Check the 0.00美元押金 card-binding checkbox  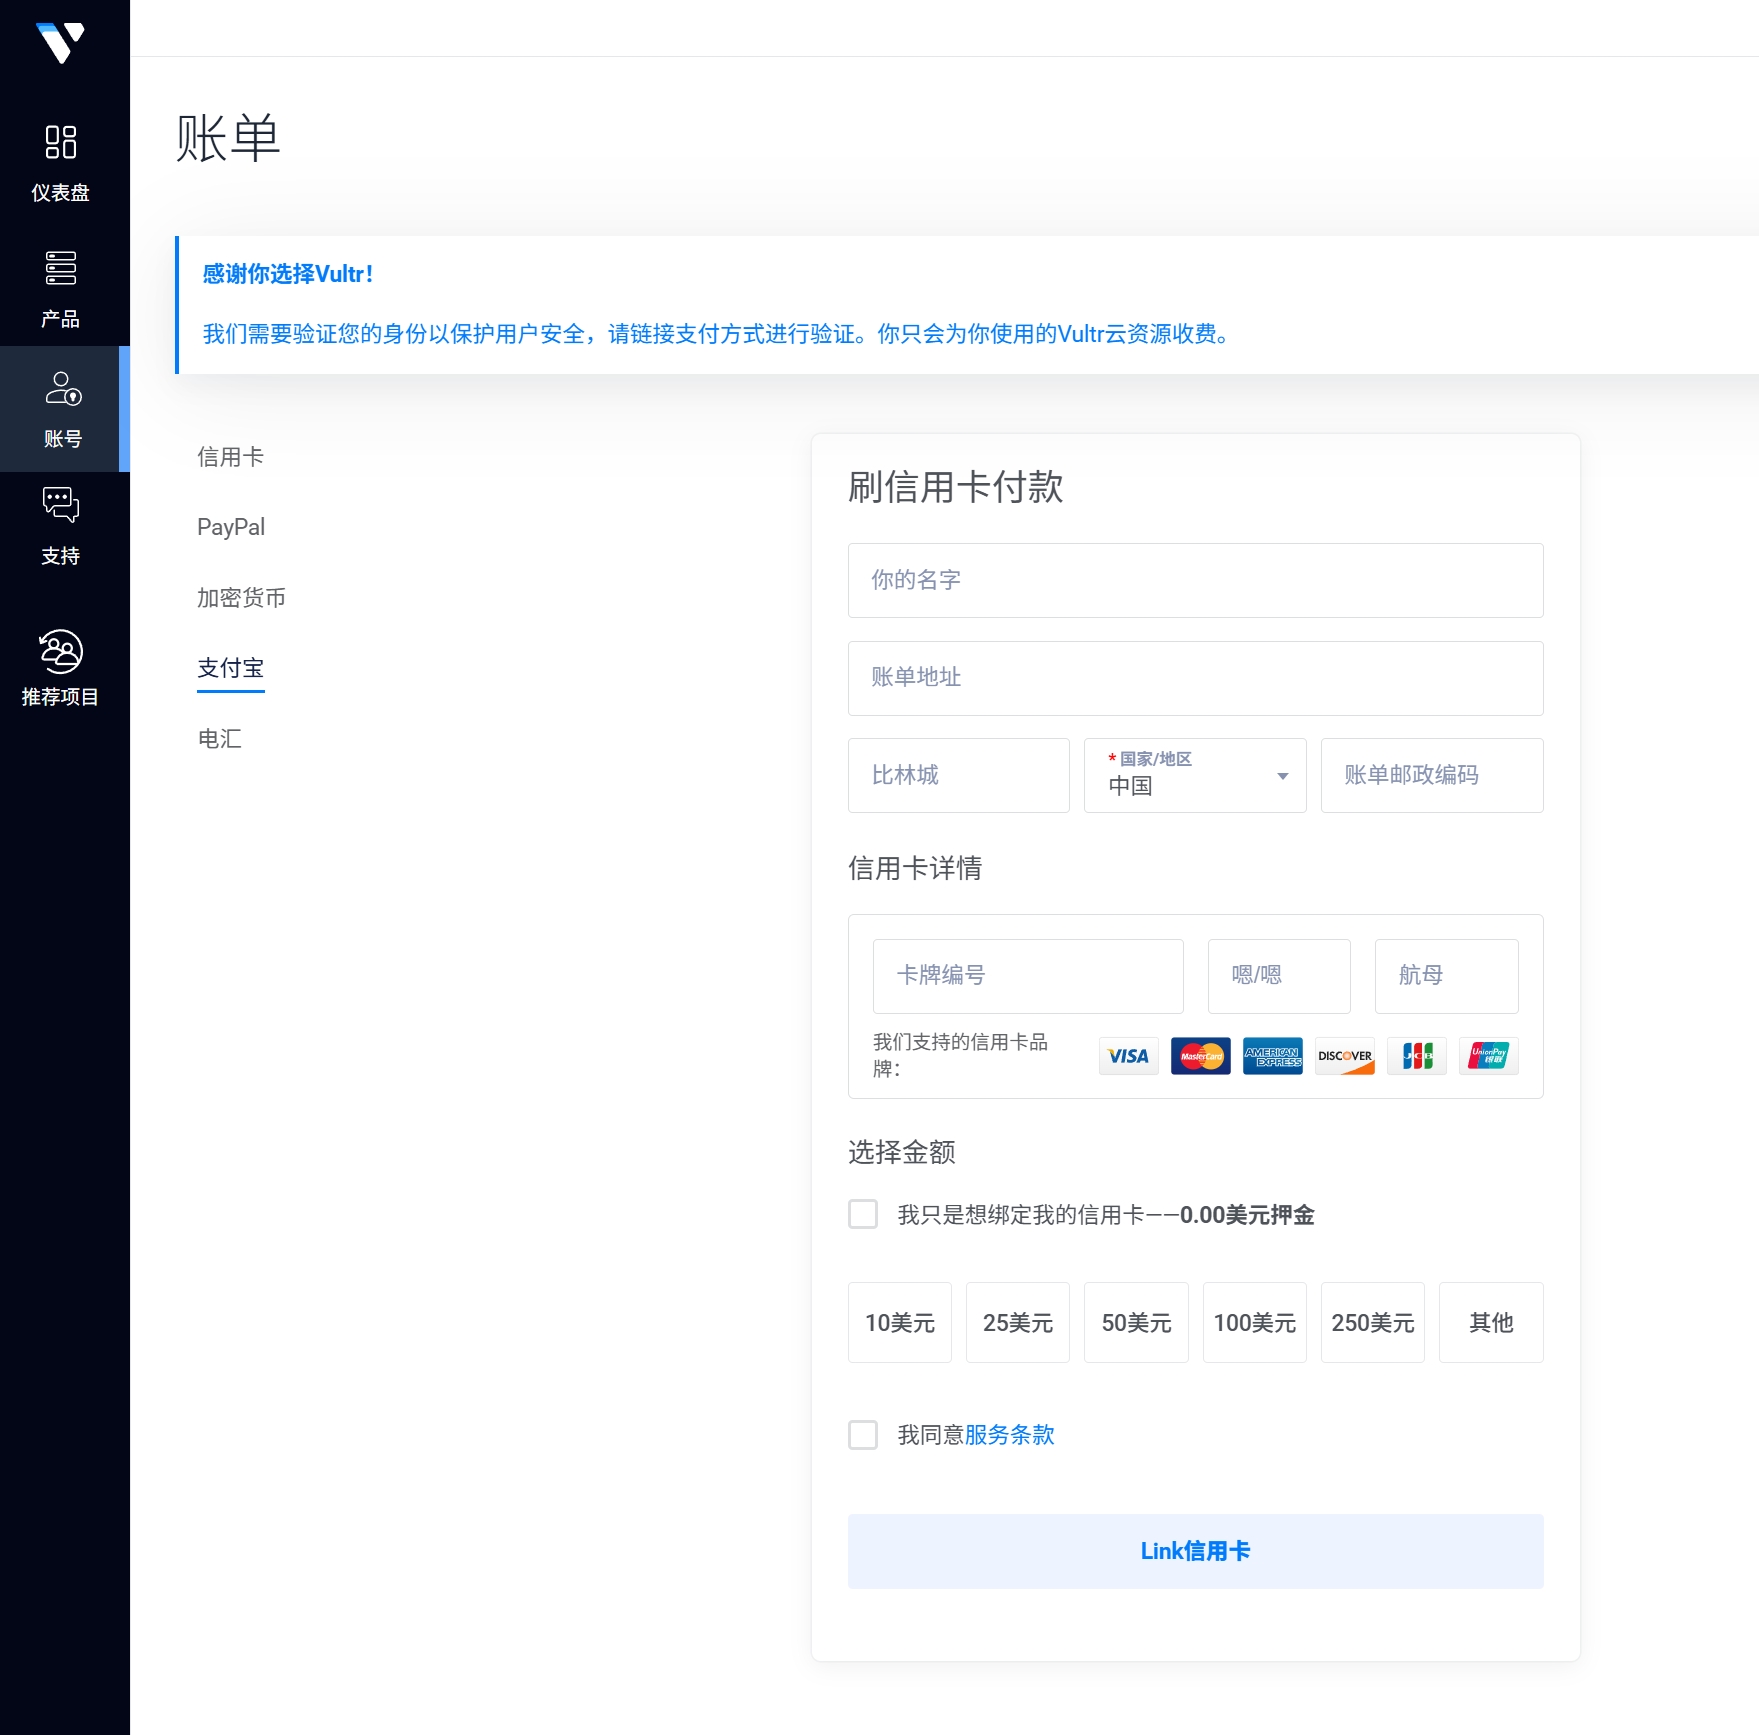point(863,1214)
